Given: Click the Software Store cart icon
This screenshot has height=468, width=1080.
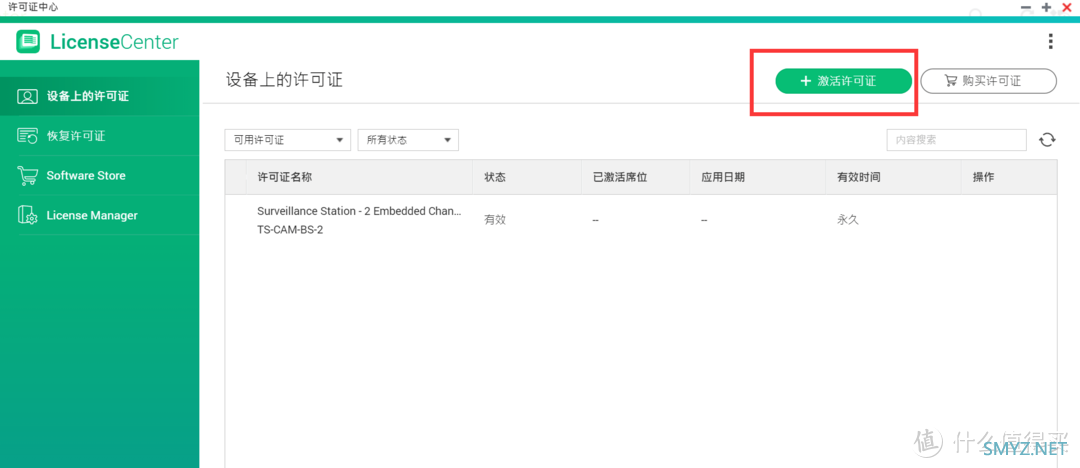Looking at the screenshot, I should pyautogui.click(x=27, y=176).
